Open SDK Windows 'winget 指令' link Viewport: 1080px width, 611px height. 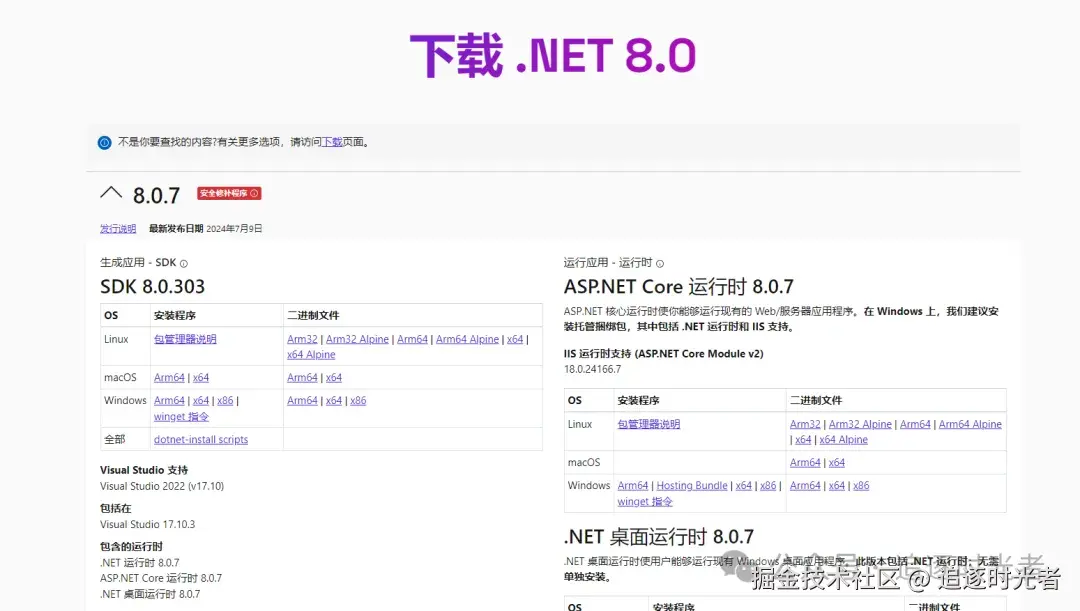click(x=181, y=417)
